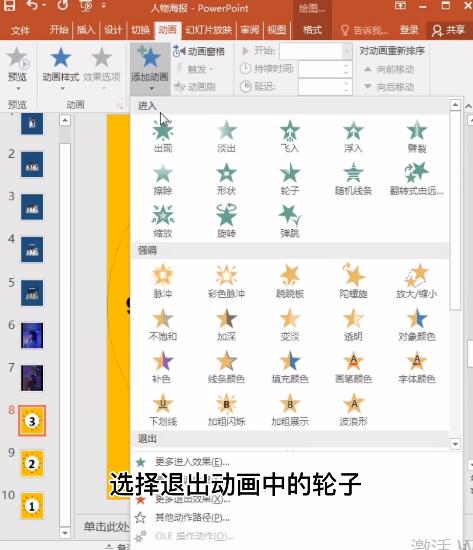The image size is (473, 550).
Task: Choose the 飞入 entrance effect
Action: pyautogui.click(x=290, y=136)
